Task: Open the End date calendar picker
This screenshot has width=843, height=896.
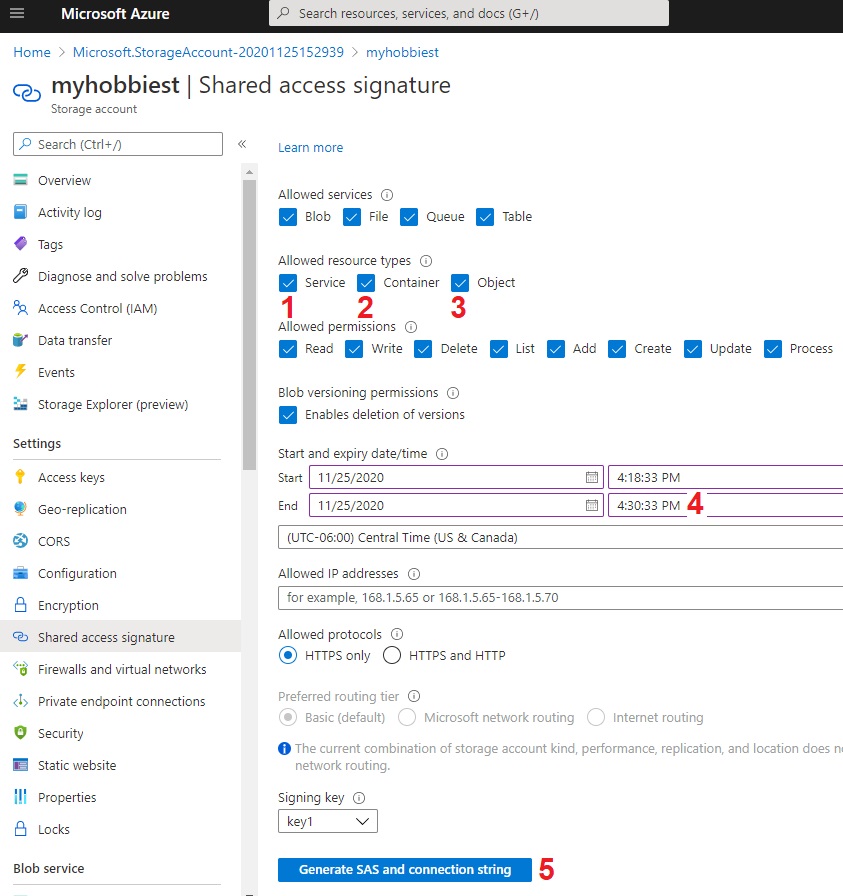Action: [592, 505]
